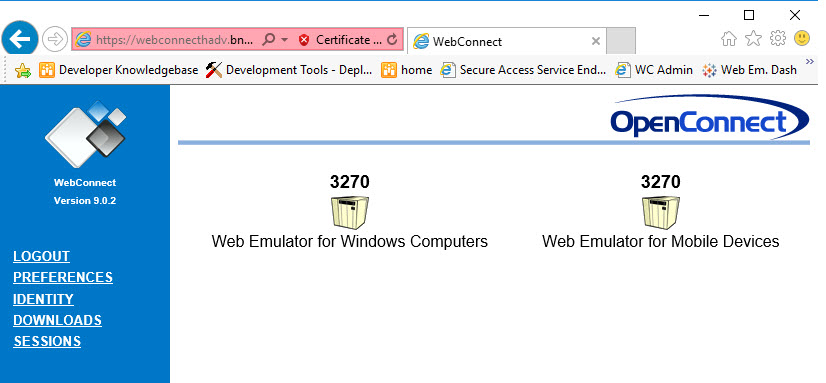Viewport: 826px width, 383px height.
Task: Click the red Certificate error shield
Action: 303,40
